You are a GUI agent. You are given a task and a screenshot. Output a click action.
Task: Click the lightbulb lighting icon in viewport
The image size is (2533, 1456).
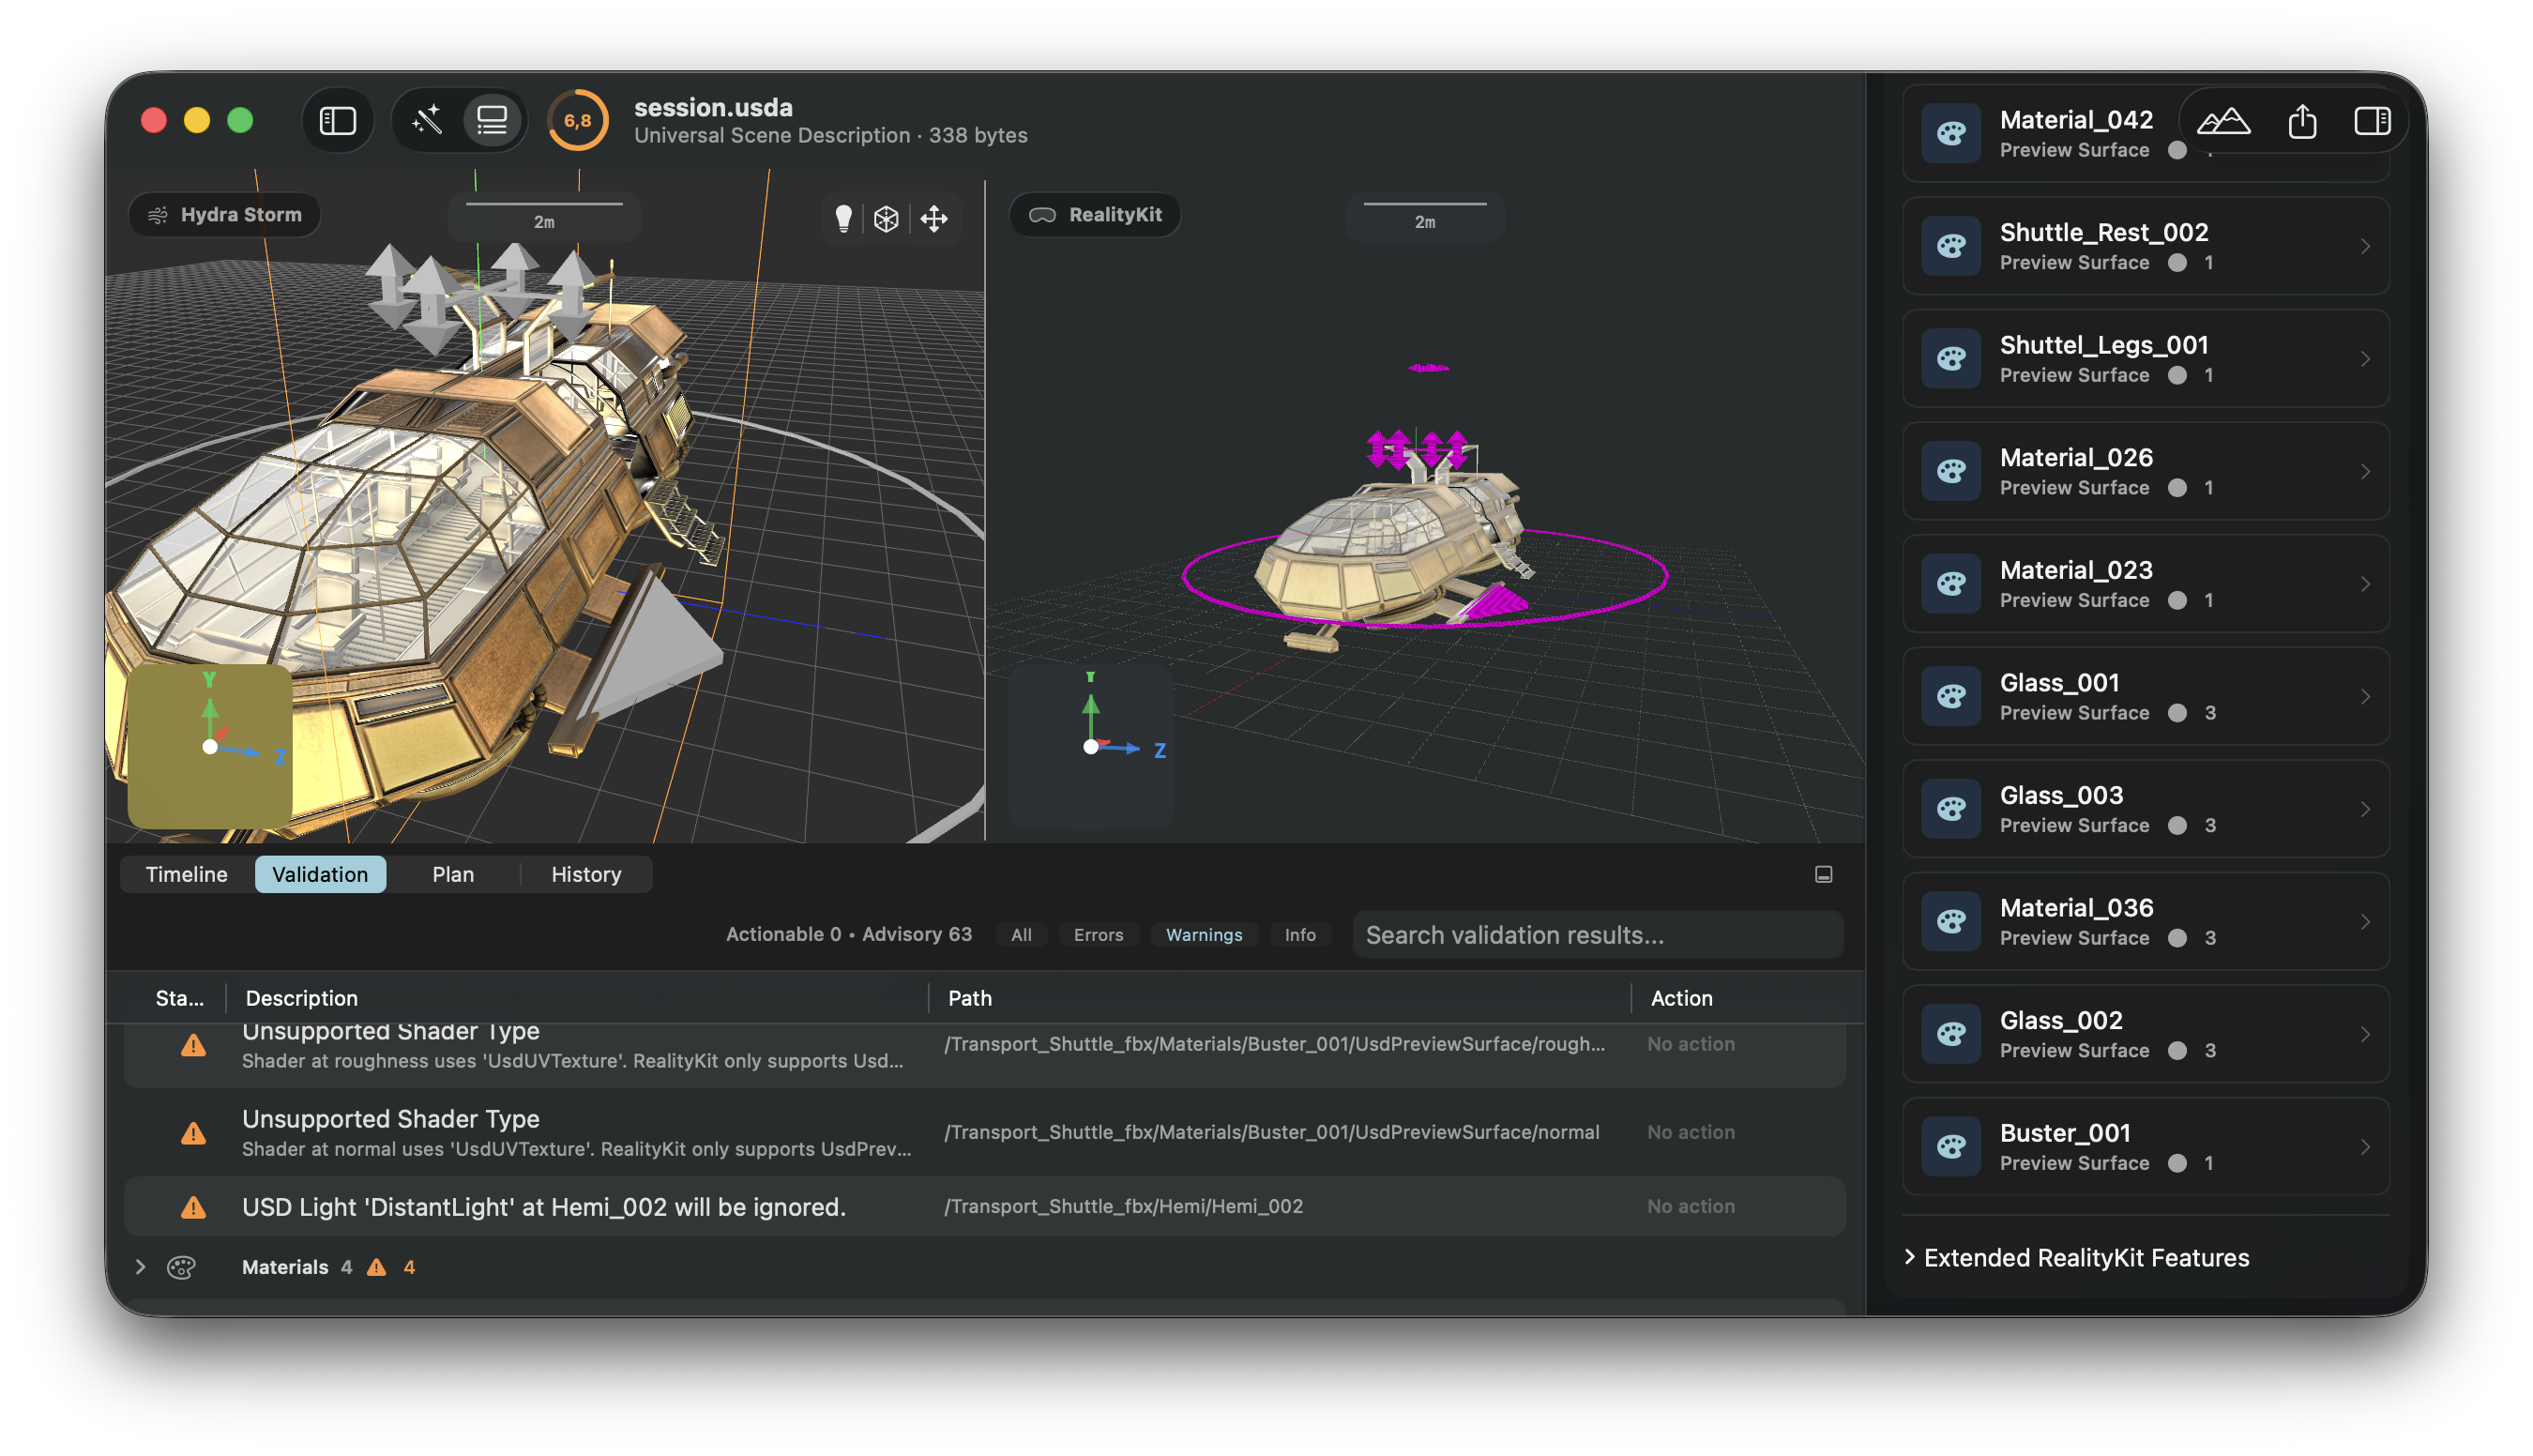843,218
